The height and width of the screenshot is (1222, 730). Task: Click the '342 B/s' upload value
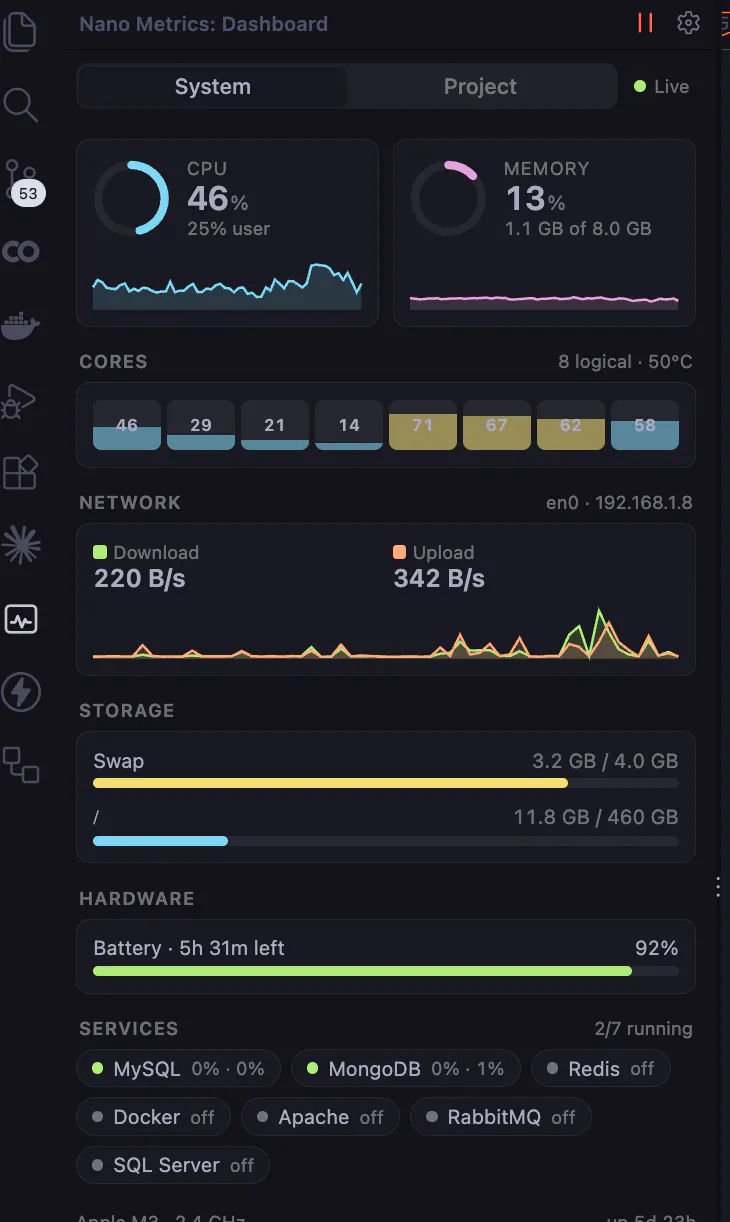click(x=439, y=578)
